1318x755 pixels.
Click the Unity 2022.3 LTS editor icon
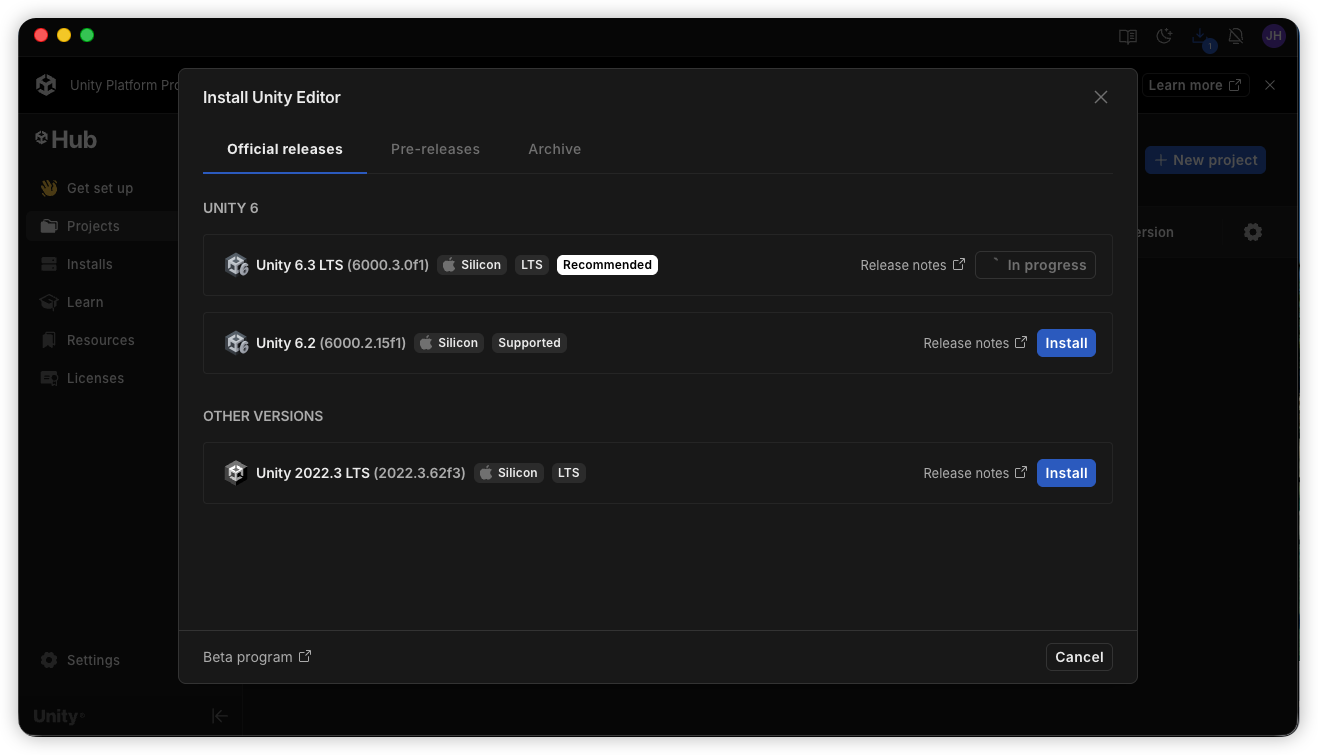[237, 473]
